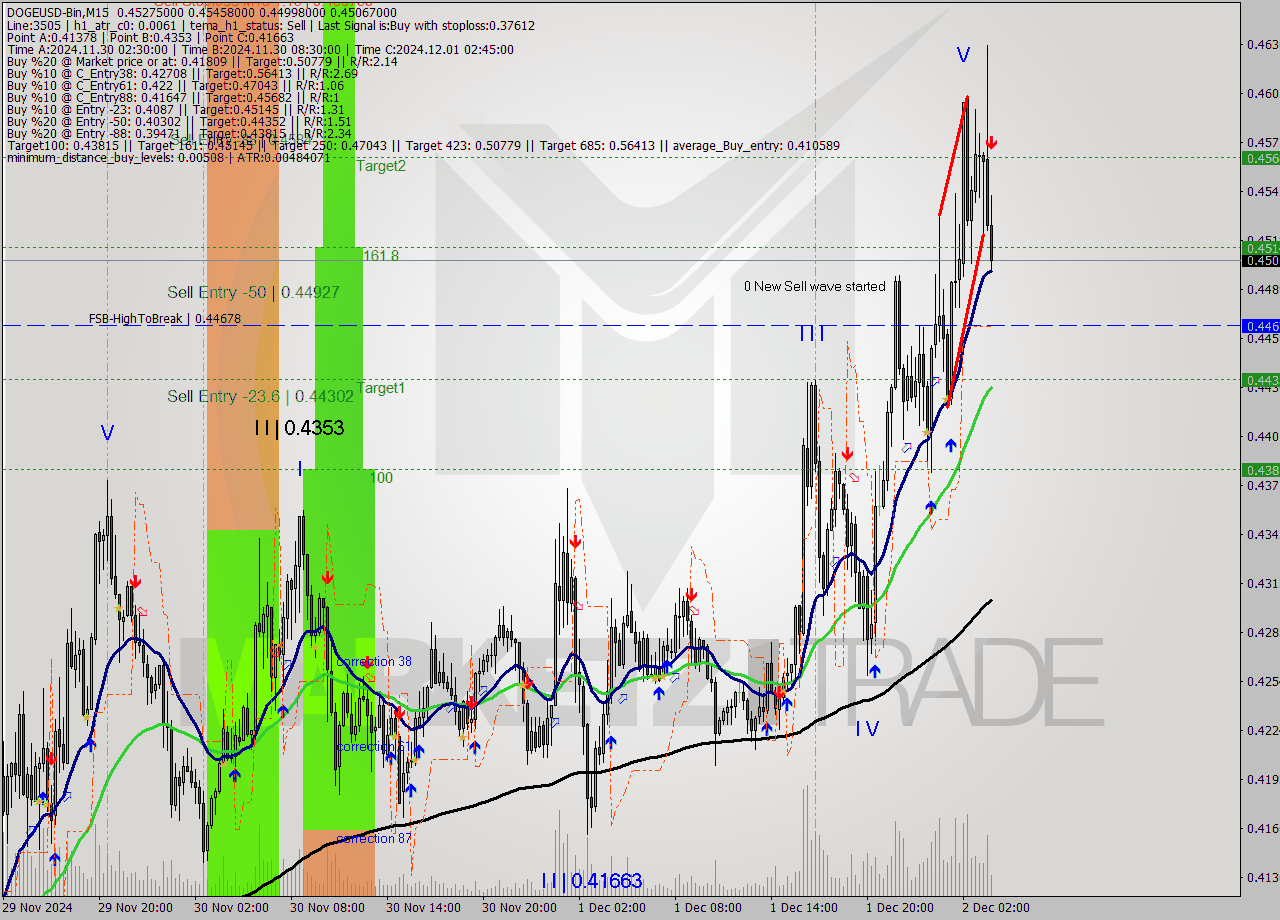Click the '0 New Sell wave started' annotation
This screenshot has height=920, width=1280.
click(815, 286)
